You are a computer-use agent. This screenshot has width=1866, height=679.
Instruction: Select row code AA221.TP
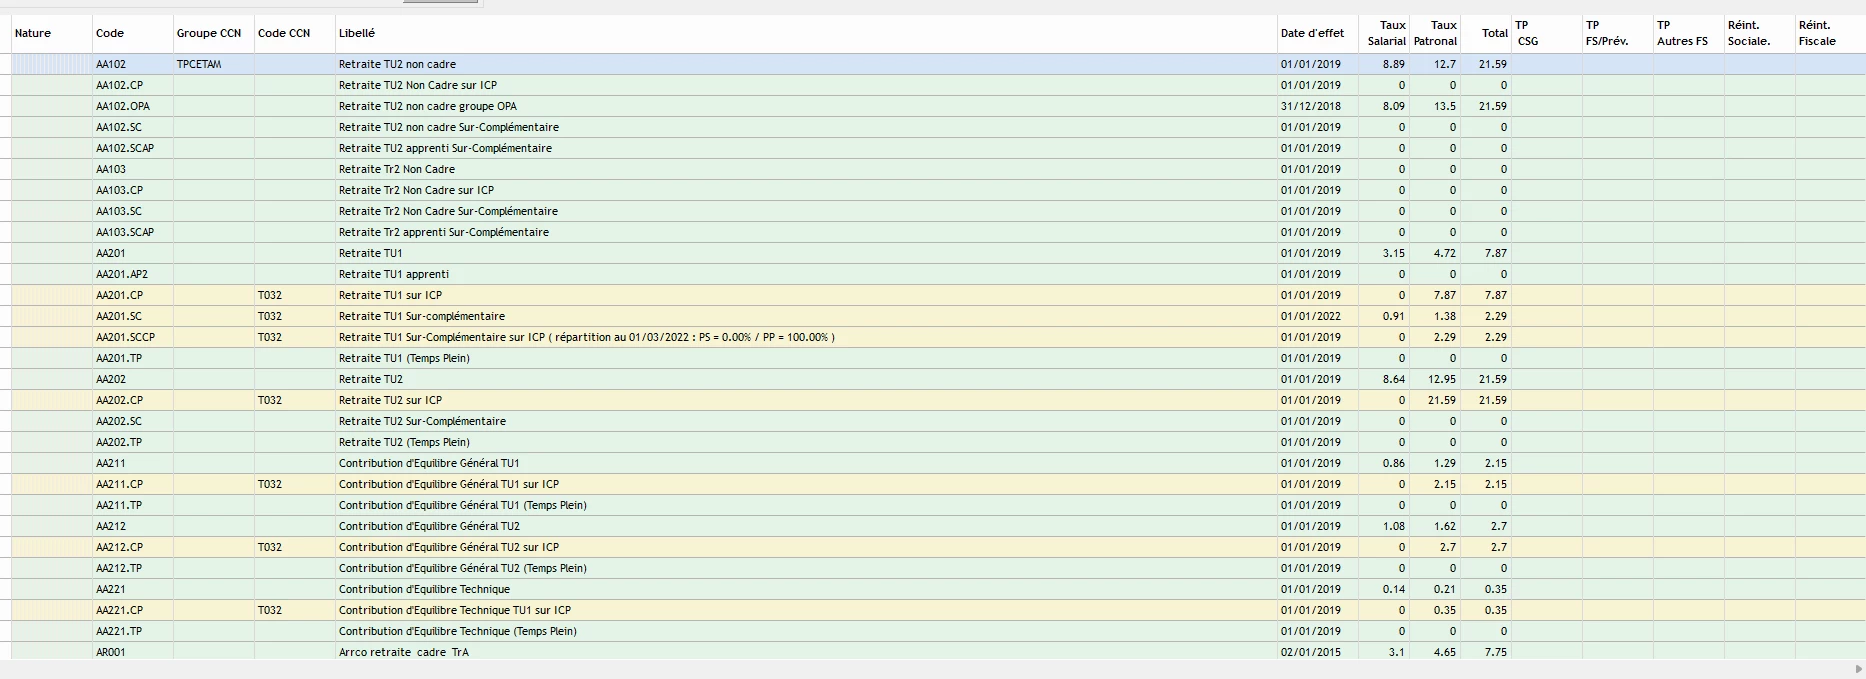point(119,631)
